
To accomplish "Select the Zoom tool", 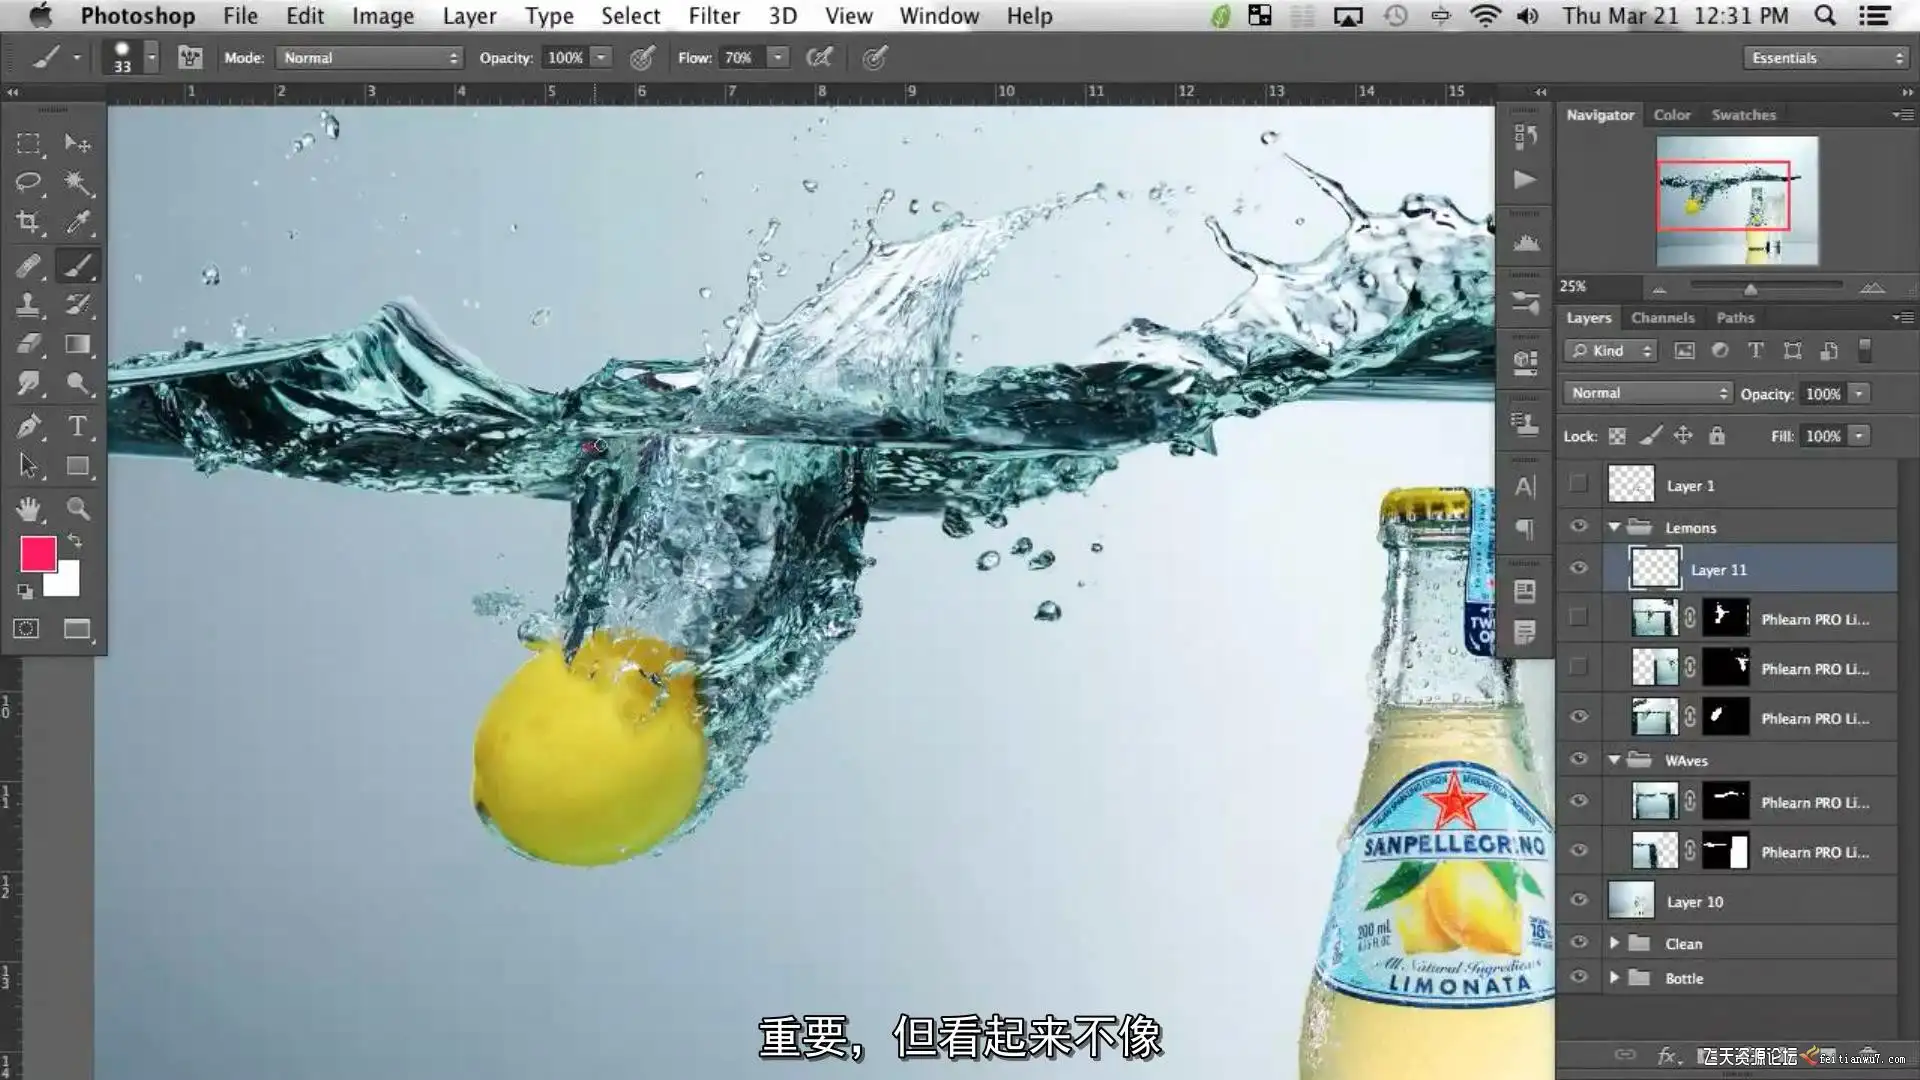I will pyautogui.click(x=77, y=508).
